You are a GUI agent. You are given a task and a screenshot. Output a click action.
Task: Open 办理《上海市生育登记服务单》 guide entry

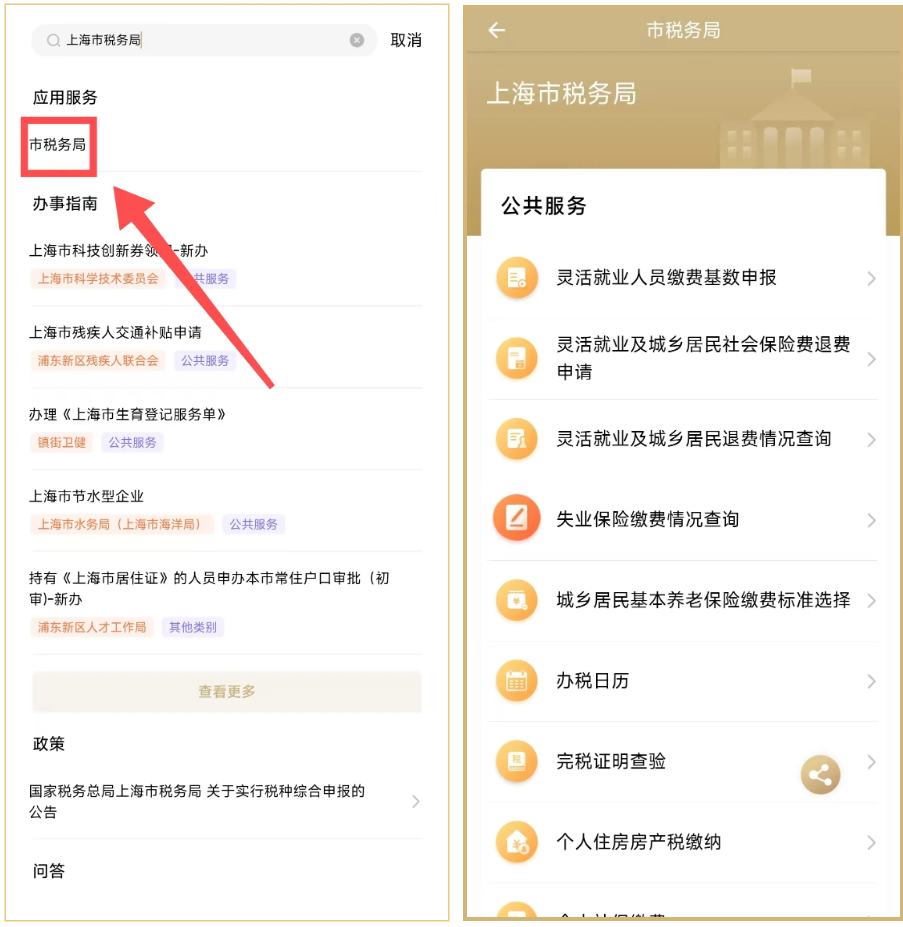tap(127, 414)
